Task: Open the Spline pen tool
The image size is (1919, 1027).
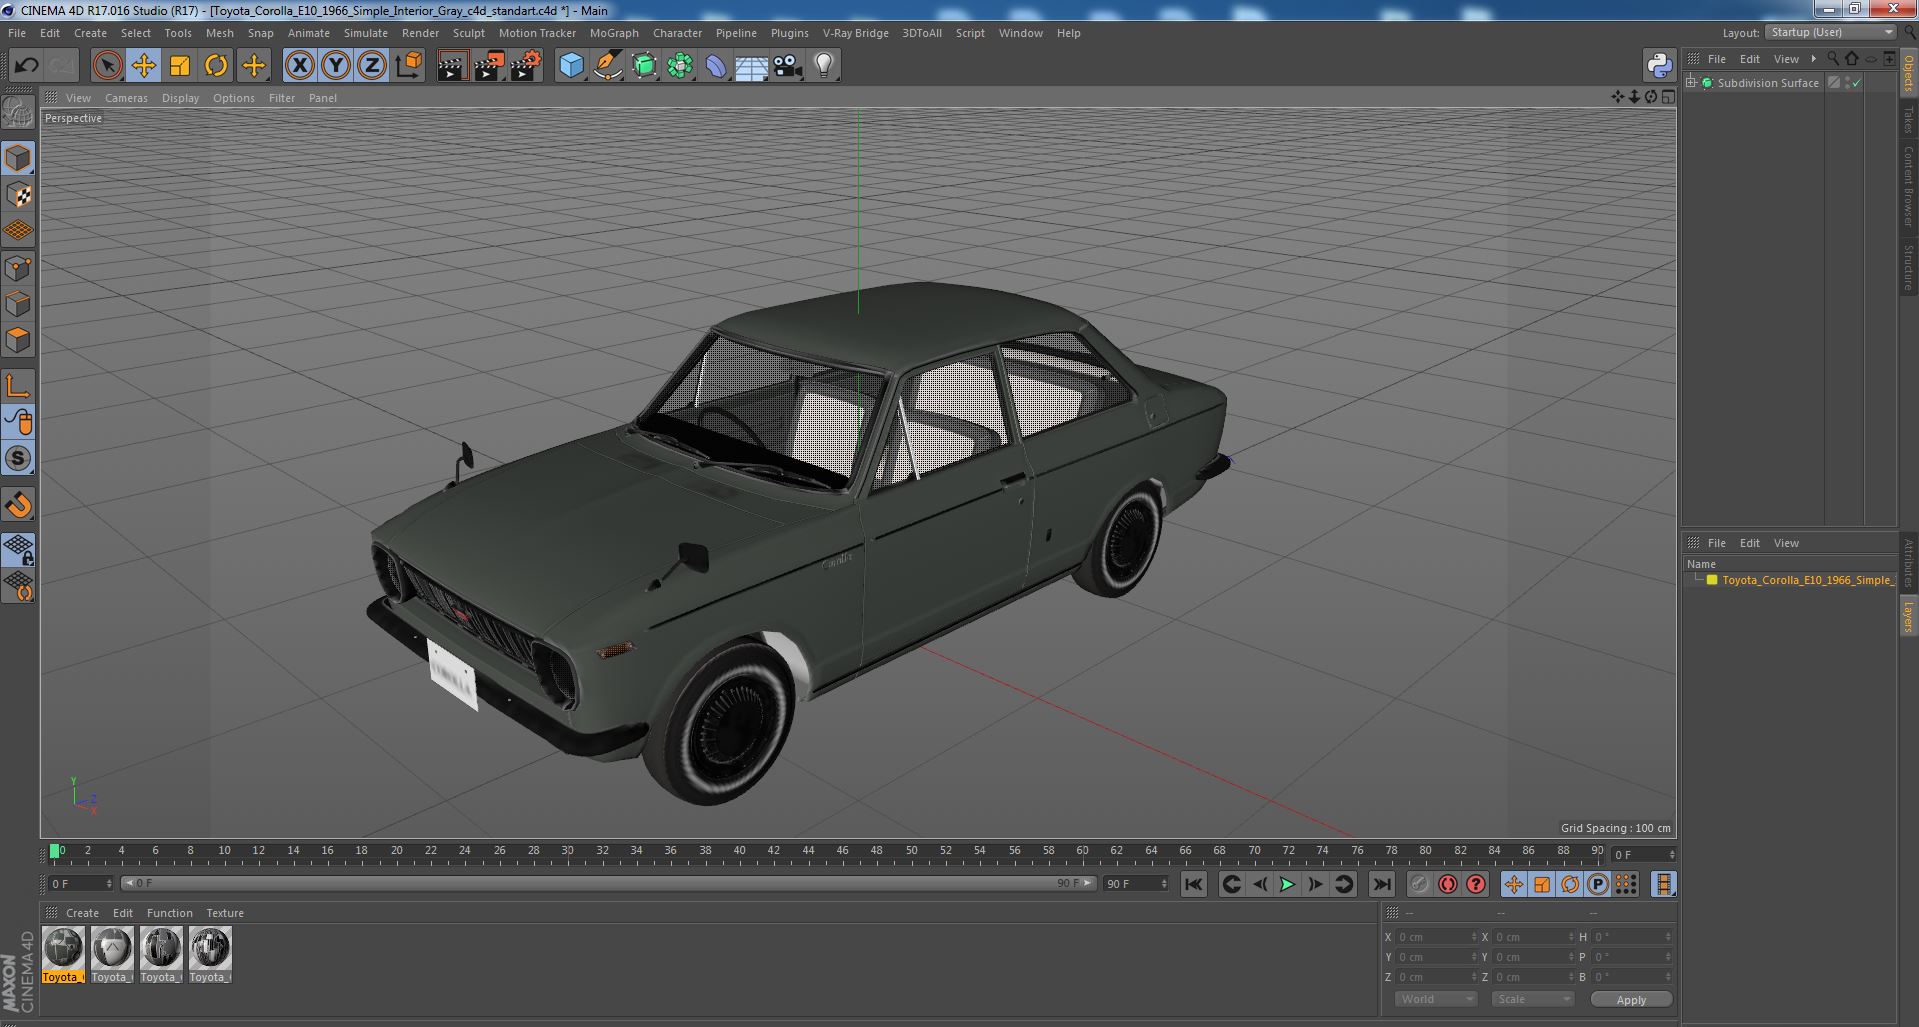Action: click(607, 66)
